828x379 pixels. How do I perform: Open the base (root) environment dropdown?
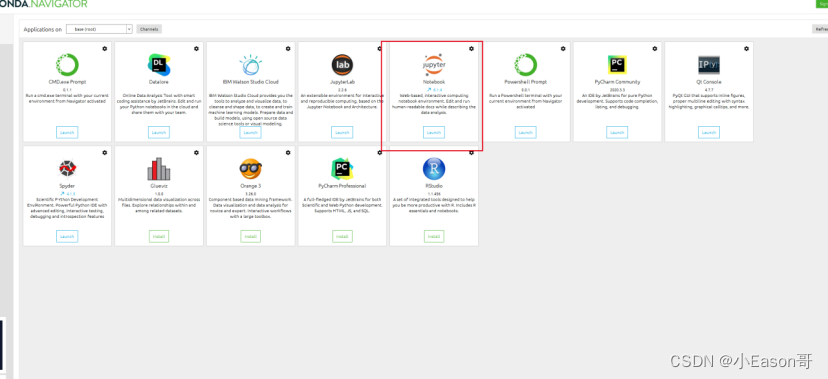click(99, 29)
